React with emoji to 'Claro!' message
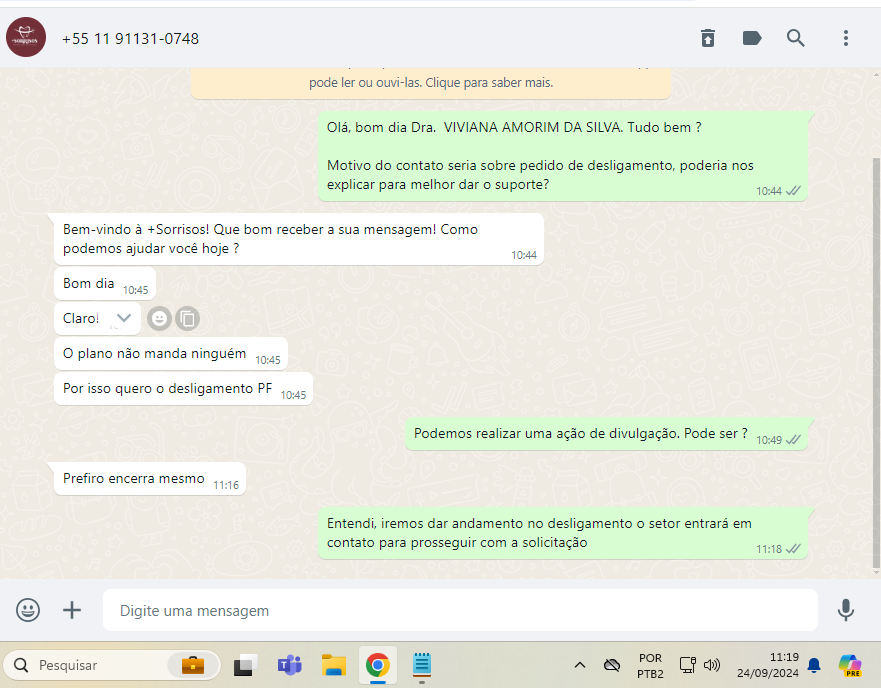 160,319
